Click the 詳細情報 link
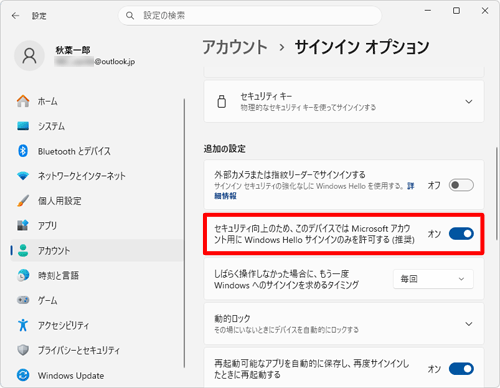Image resolution: width=500 pixels, height=388 pixels. point(225,196)
